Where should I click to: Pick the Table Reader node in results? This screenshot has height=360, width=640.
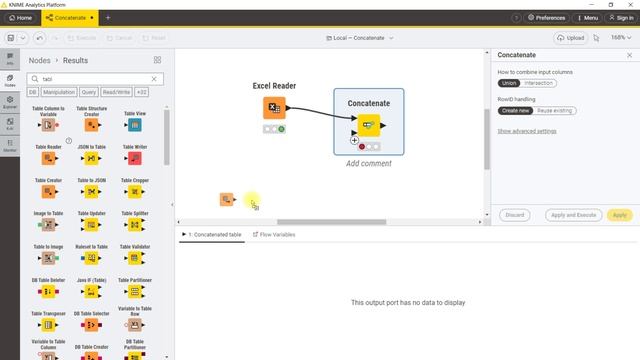[48, 158]
